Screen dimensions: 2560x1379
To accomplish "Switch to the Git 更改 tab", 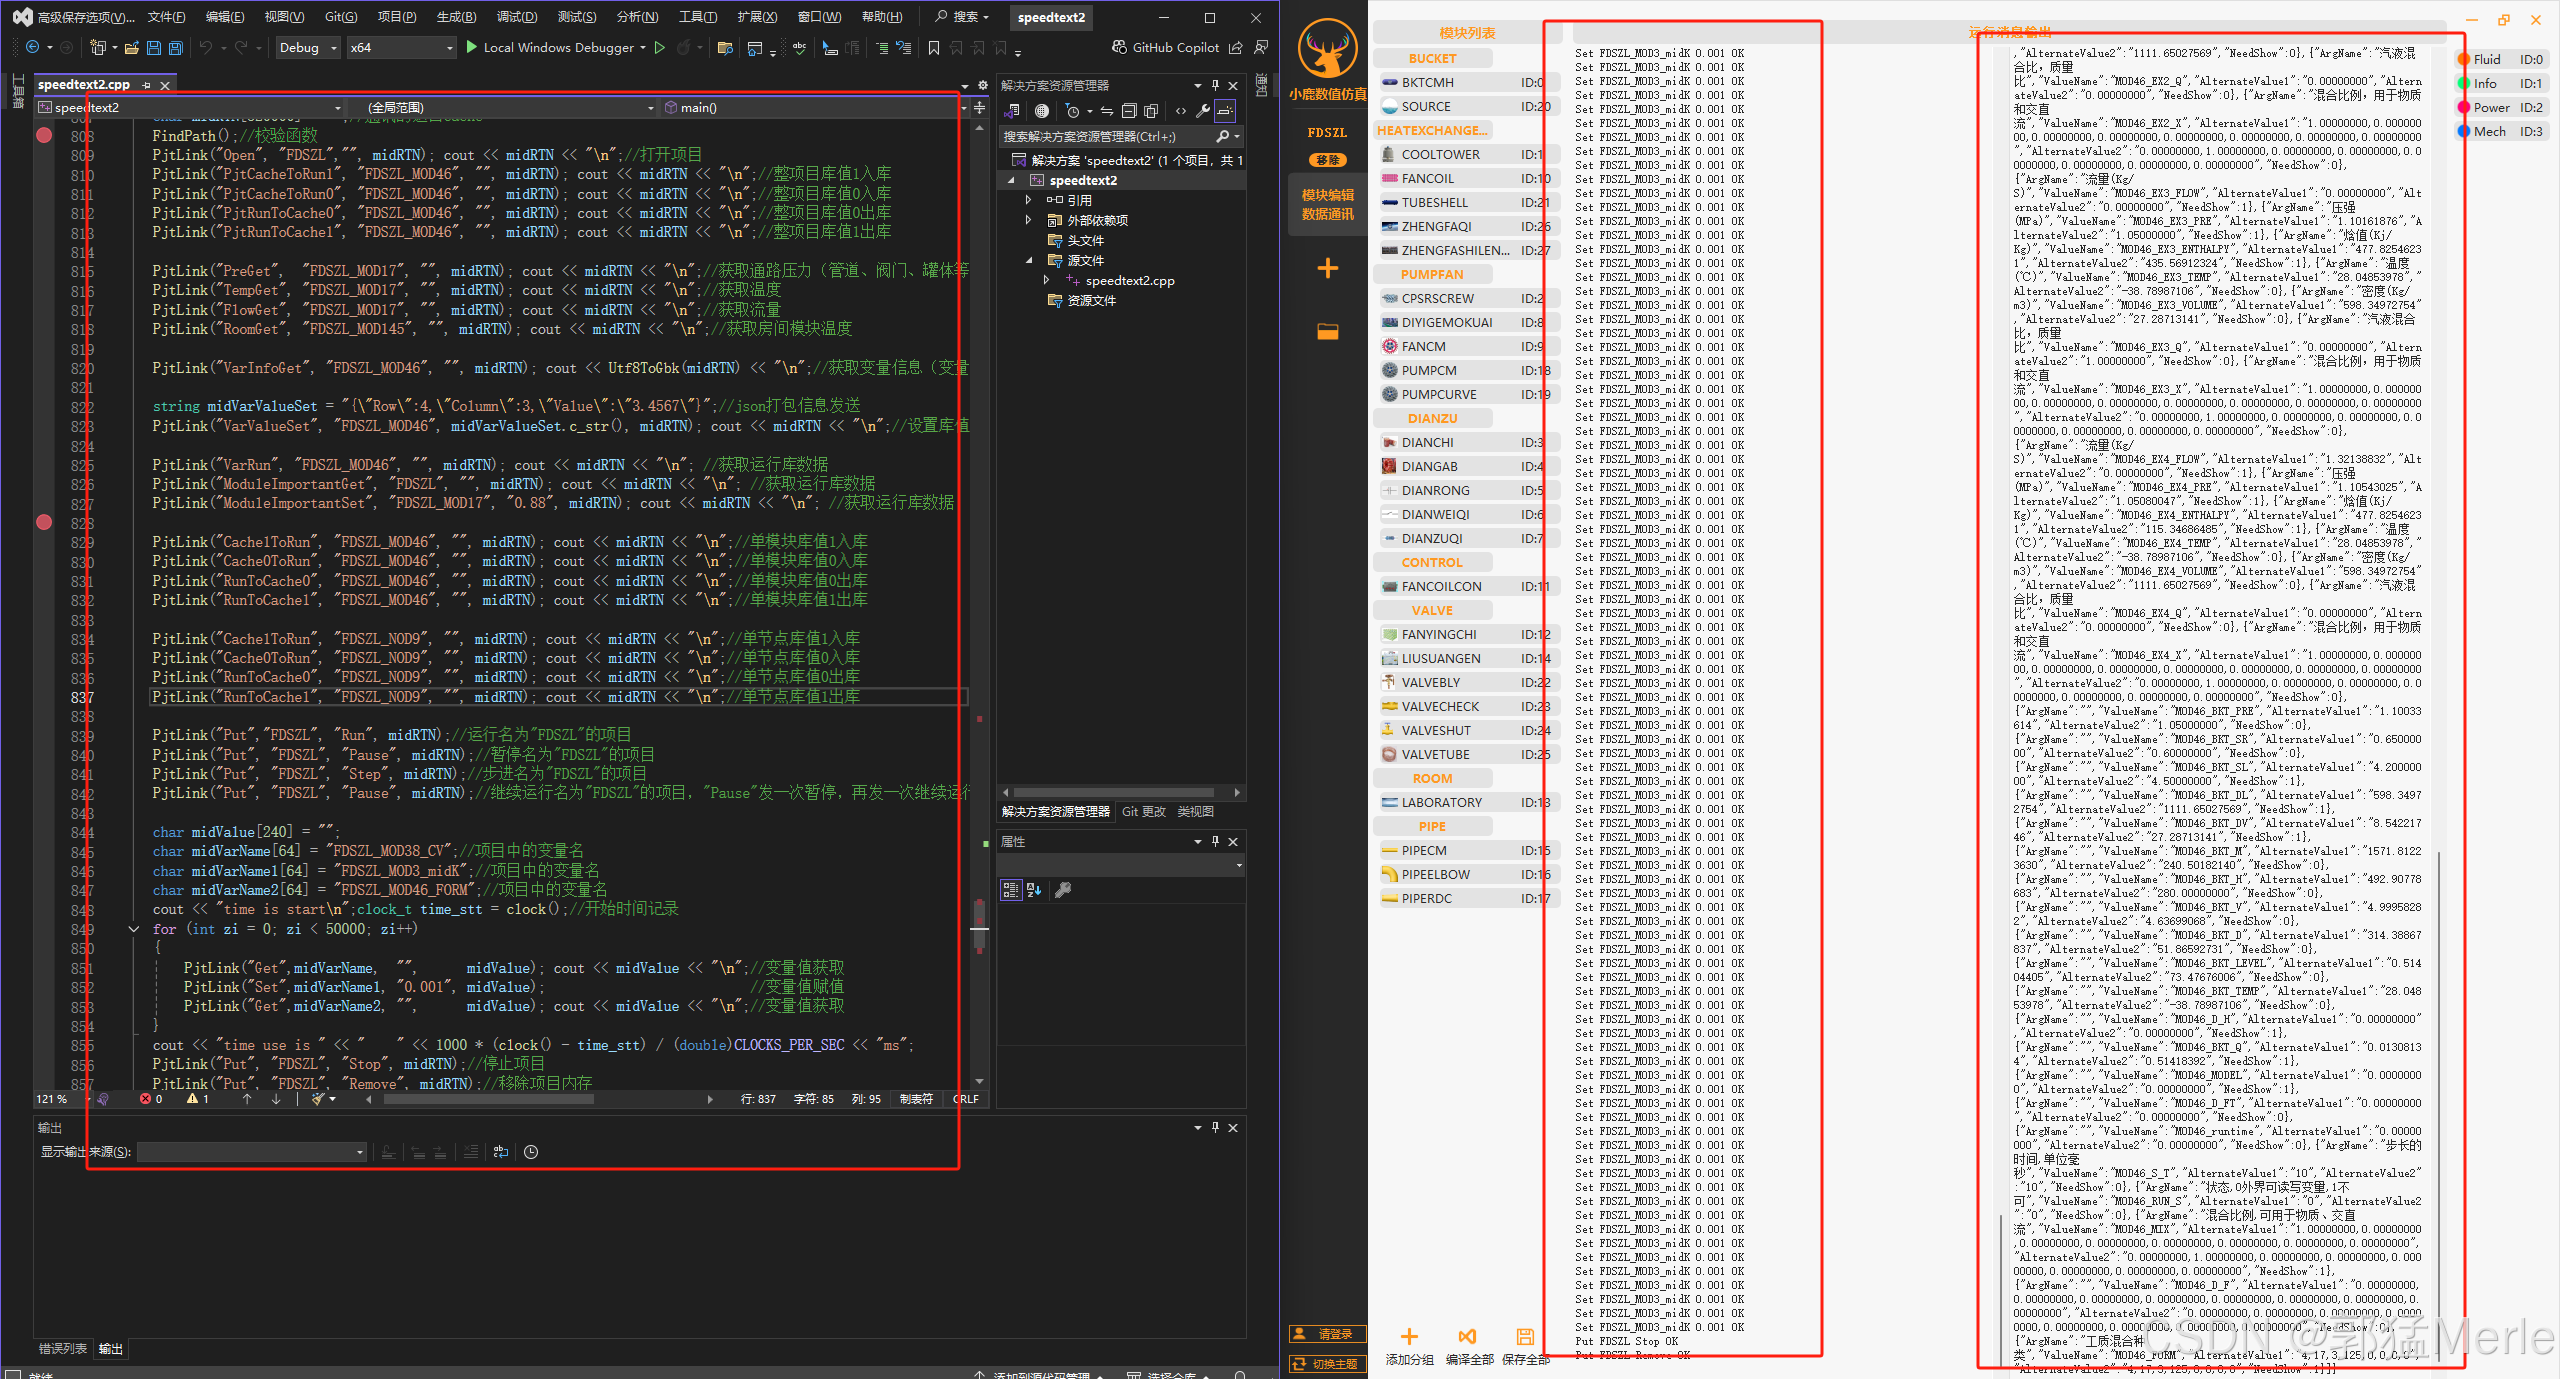I will 1143,812.
